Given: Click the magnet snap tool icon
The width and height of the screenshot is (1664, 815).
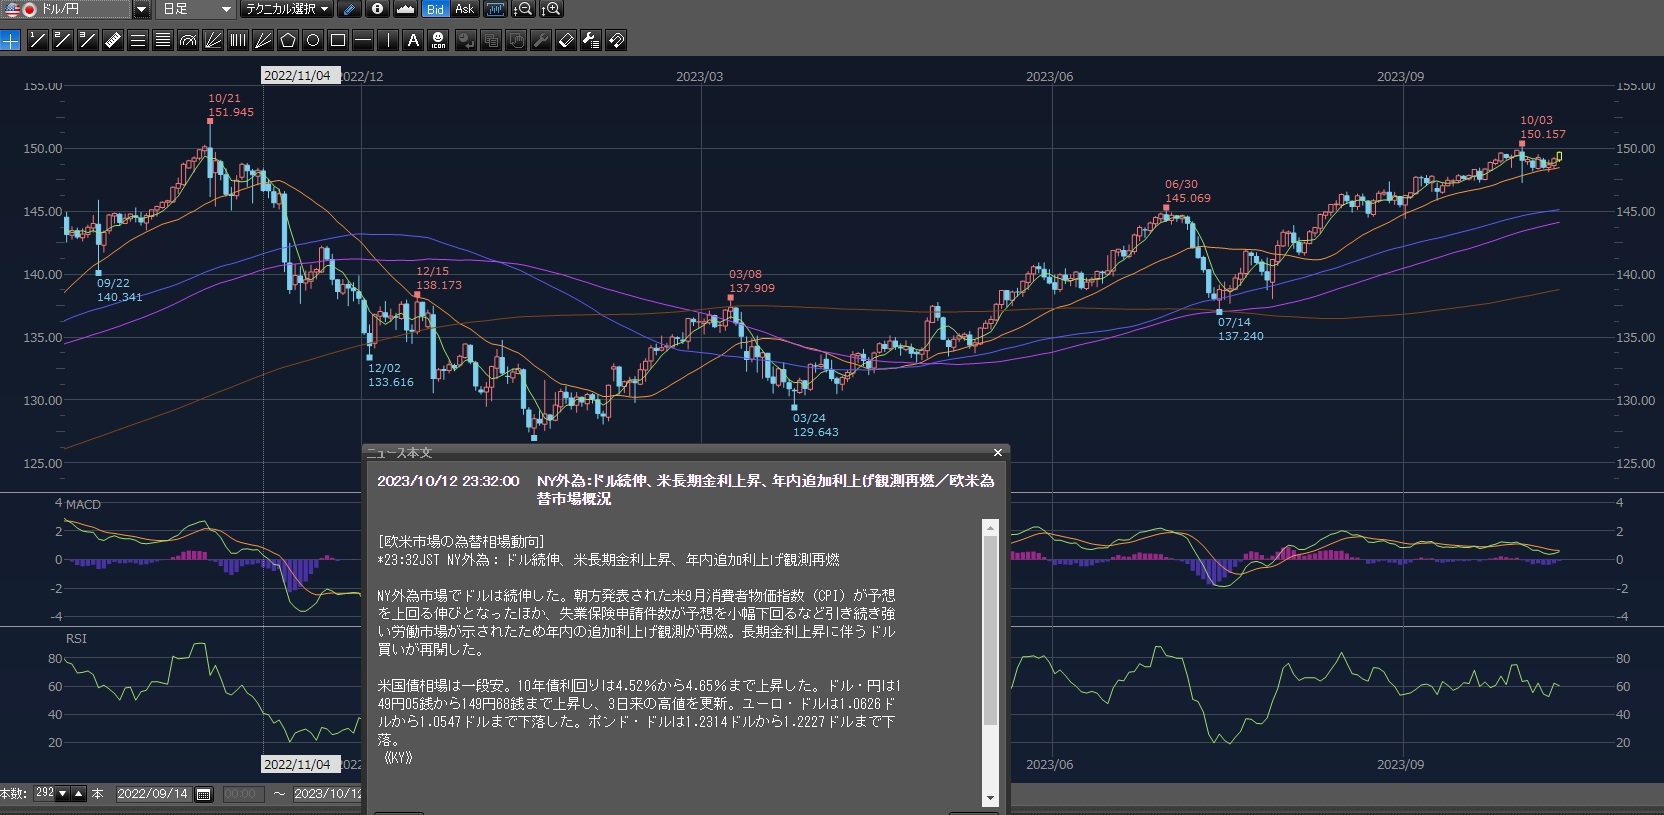Looking at the screenshot, I should pyautogui.click(x=616, y=40).
